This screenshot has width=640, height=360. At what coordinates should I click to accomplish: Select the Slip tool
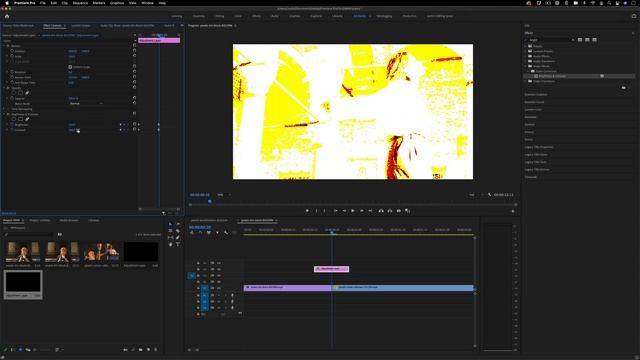click(x=171, y=238)
